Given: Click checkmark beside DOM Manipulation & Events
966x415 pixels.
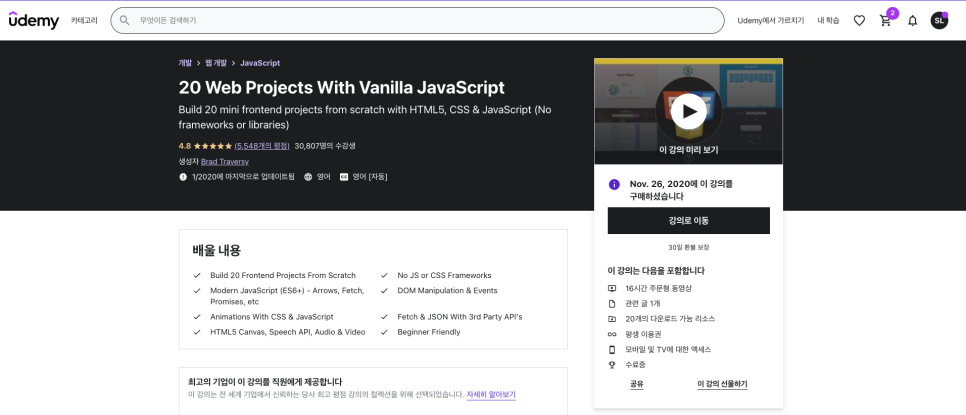Looking at the screenshot, I should [384, 291].
